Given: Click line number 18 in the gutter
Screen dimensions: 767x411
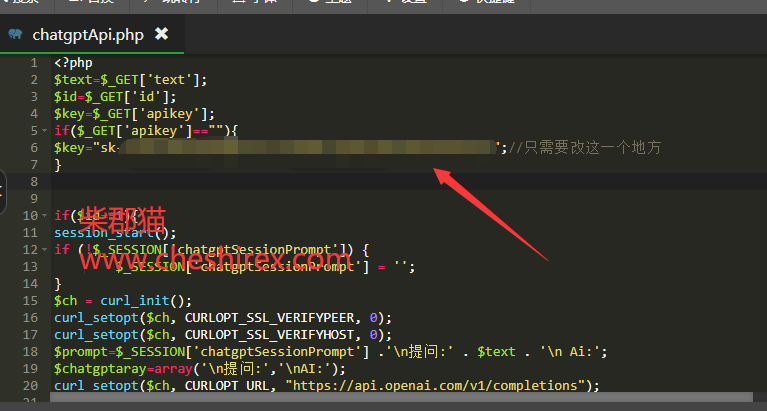Looking at the screenshot, I should point(30,352).
